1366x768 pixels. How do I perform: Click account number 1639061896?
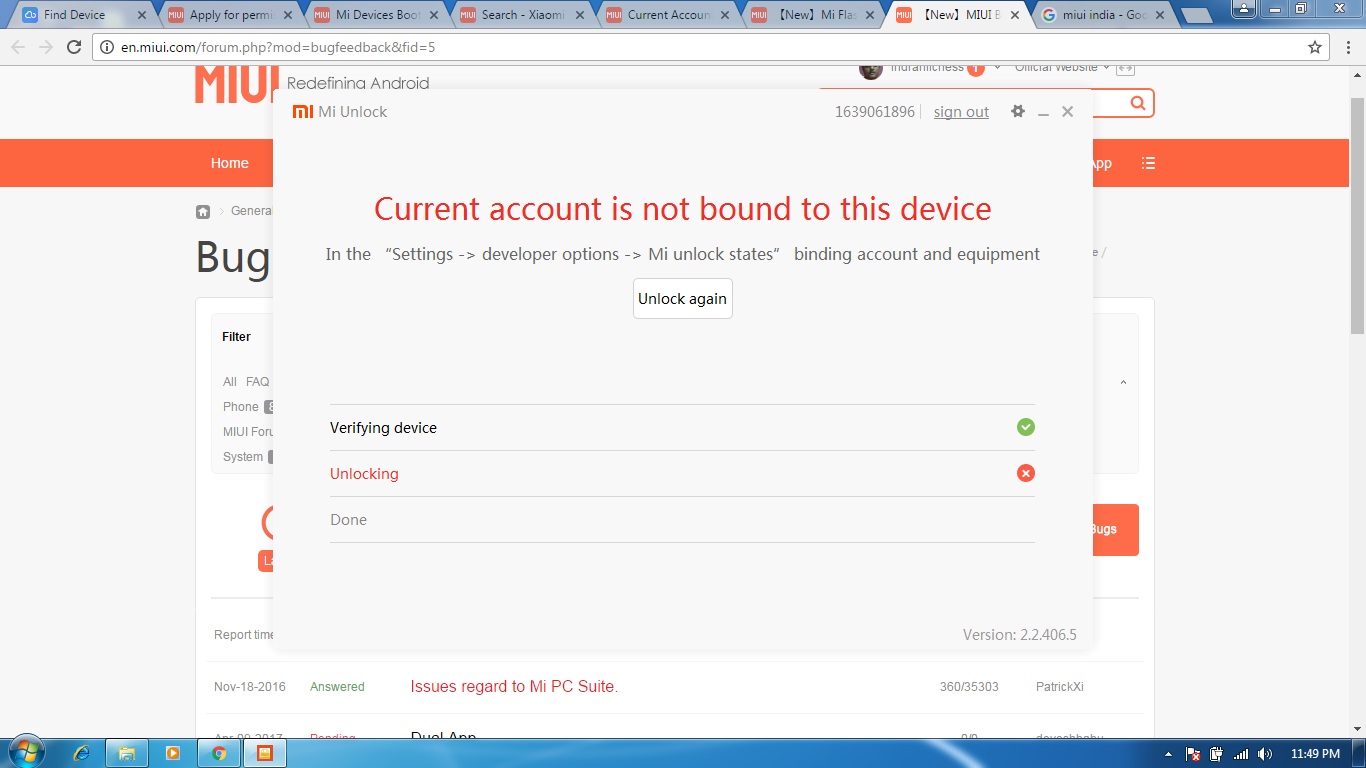click(875, 112)
